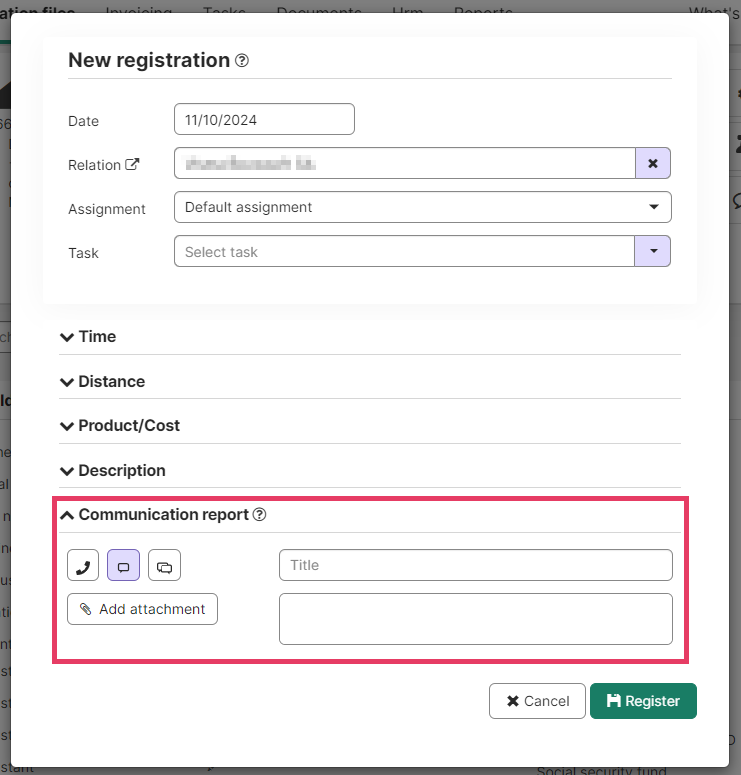Viewport: 741px width, 775px height.
Task: Open the Task dropdown arrow
Action: [x=653, y=251]
